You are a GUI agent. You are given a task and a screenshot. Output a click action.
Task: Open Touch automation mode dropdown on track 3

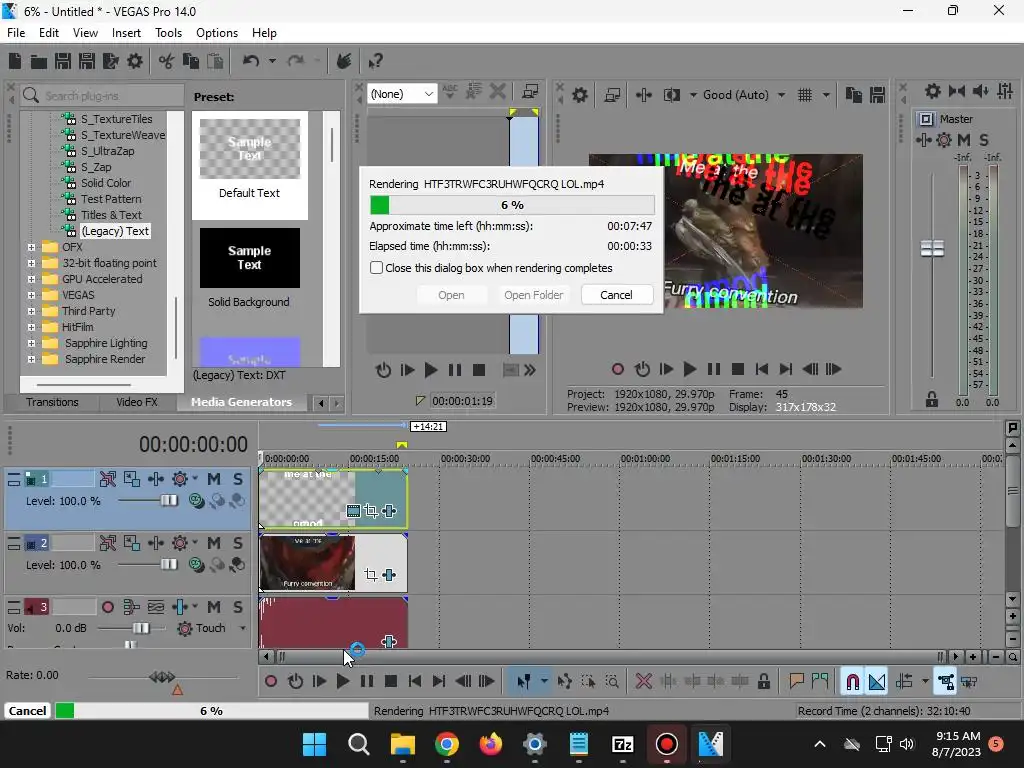(x=242, y=628)
